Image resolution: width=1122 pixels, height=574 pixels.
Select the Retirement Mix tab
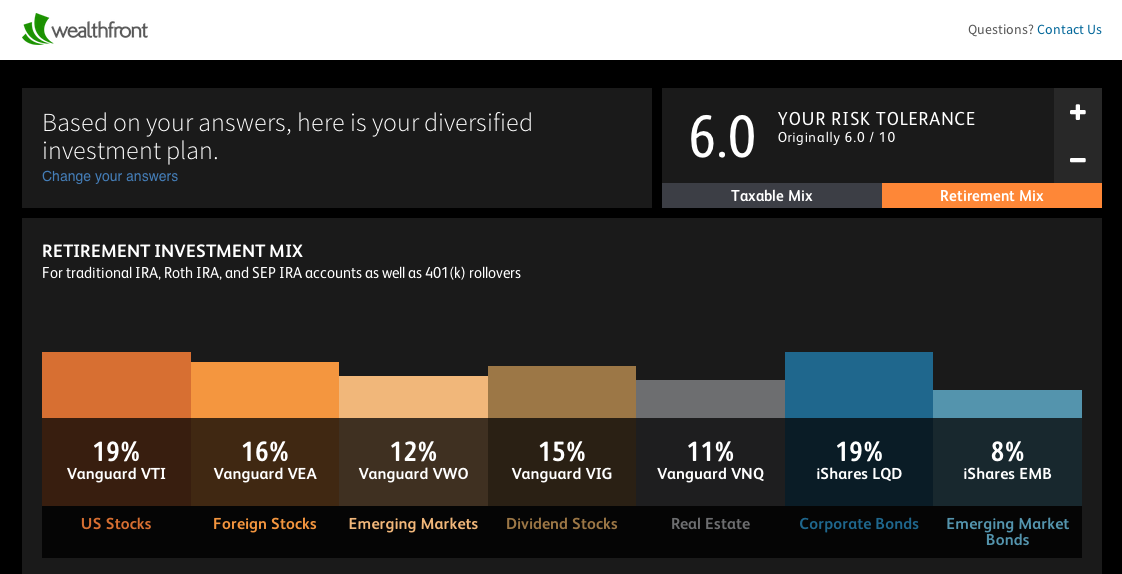(992, 195)
